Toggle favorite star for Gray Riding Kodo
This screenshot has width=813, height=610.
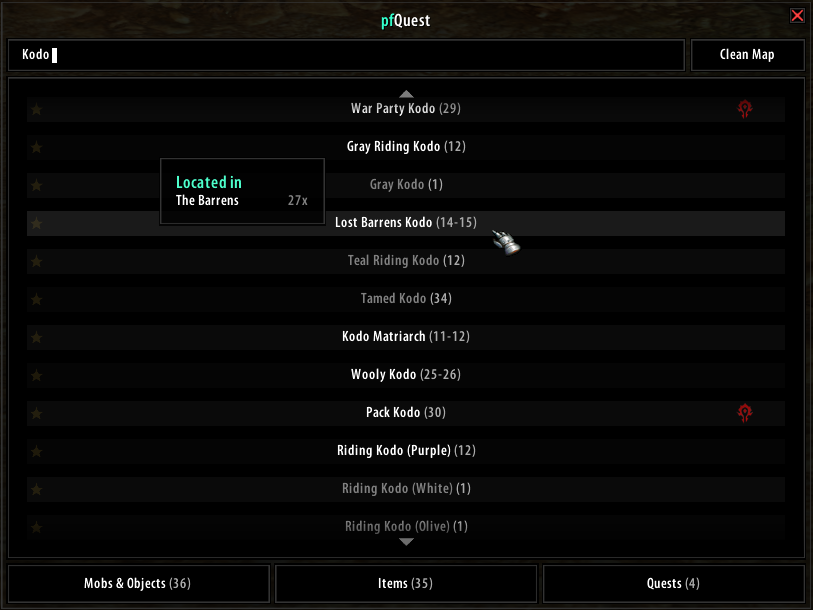tap(36, 147)
